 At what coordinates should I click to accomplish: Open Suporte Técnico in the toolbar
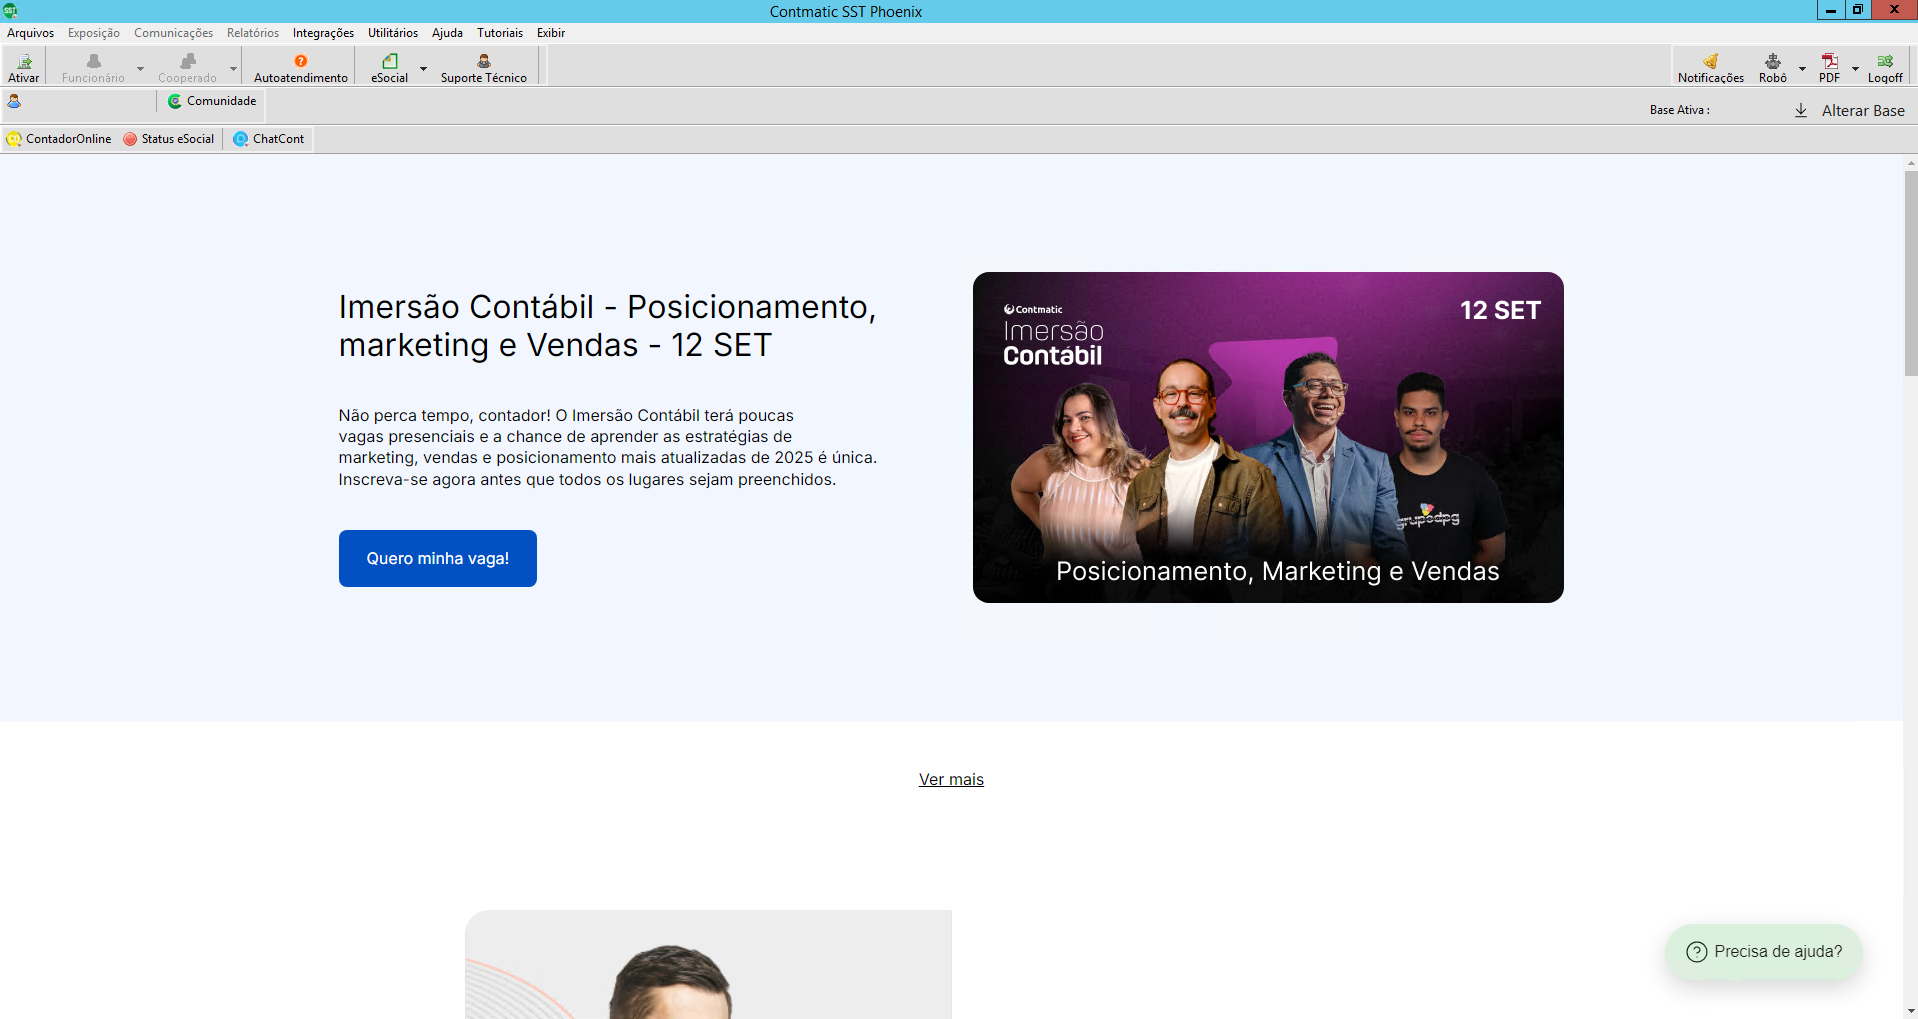coord(484,67)
